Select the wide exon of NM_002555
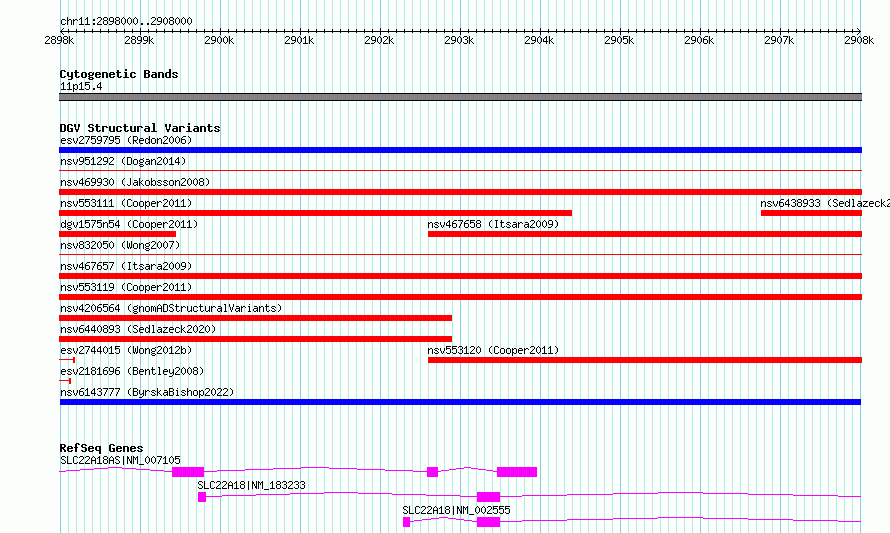The height and width of the screenshot is (533, 890). (488, 522)
